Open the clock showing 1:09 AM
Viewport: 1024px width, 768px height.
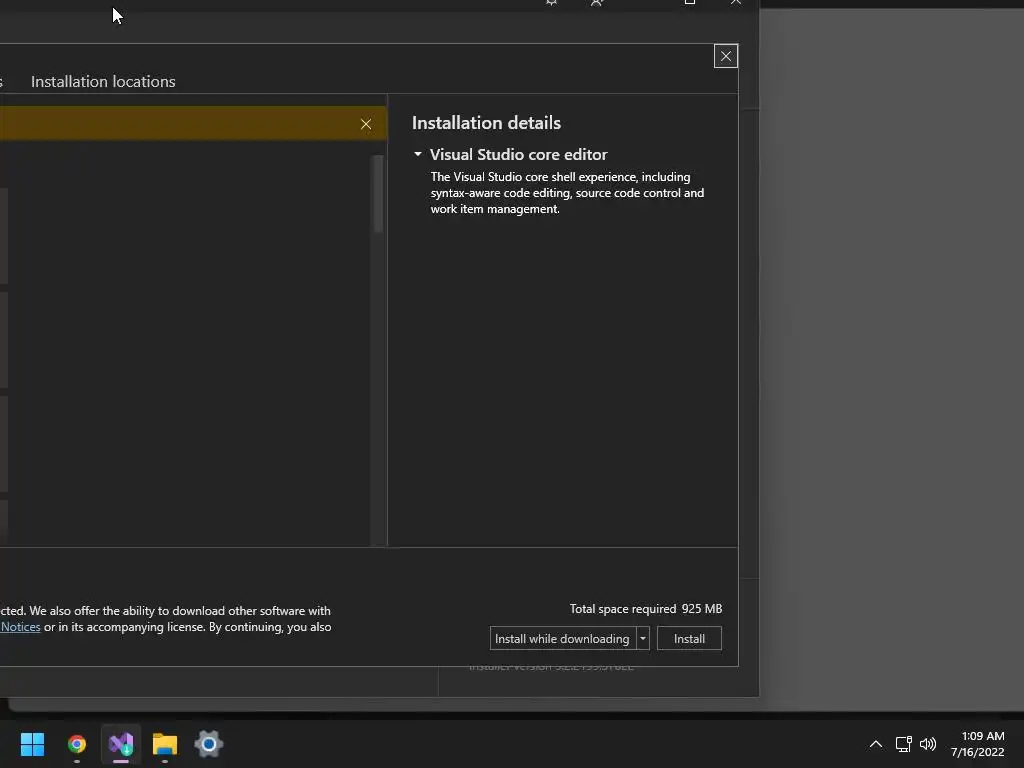click(x=978, y=744)
